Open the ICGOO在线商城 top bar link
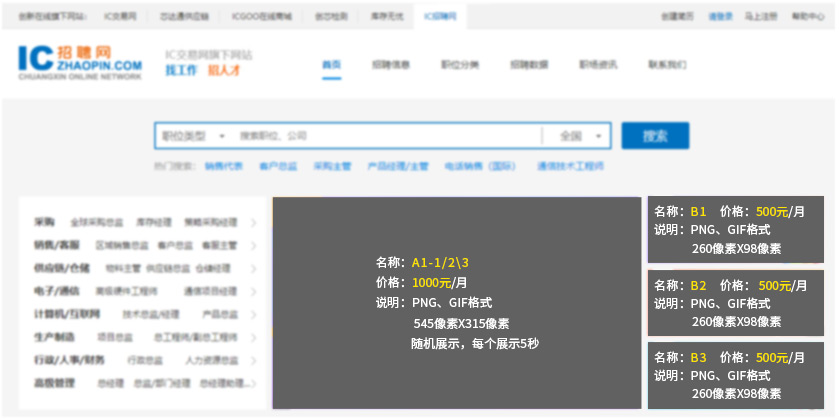The height and width of the screenshot is (420, 839). [x=262, y=17]
